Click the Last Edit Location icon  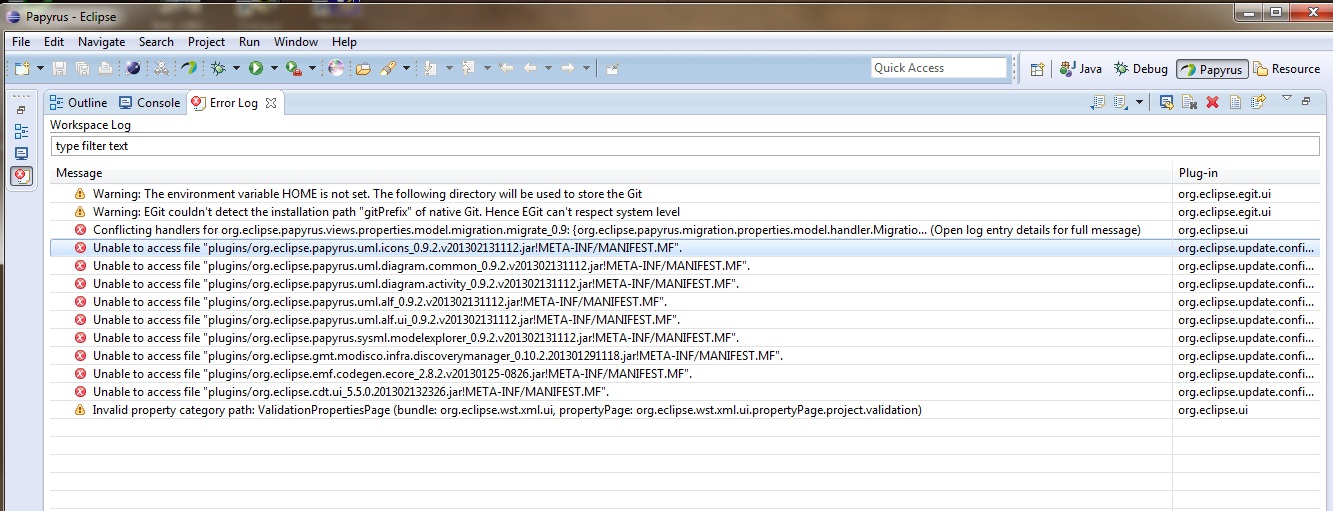pyautogui.click(x=506, y=68)
